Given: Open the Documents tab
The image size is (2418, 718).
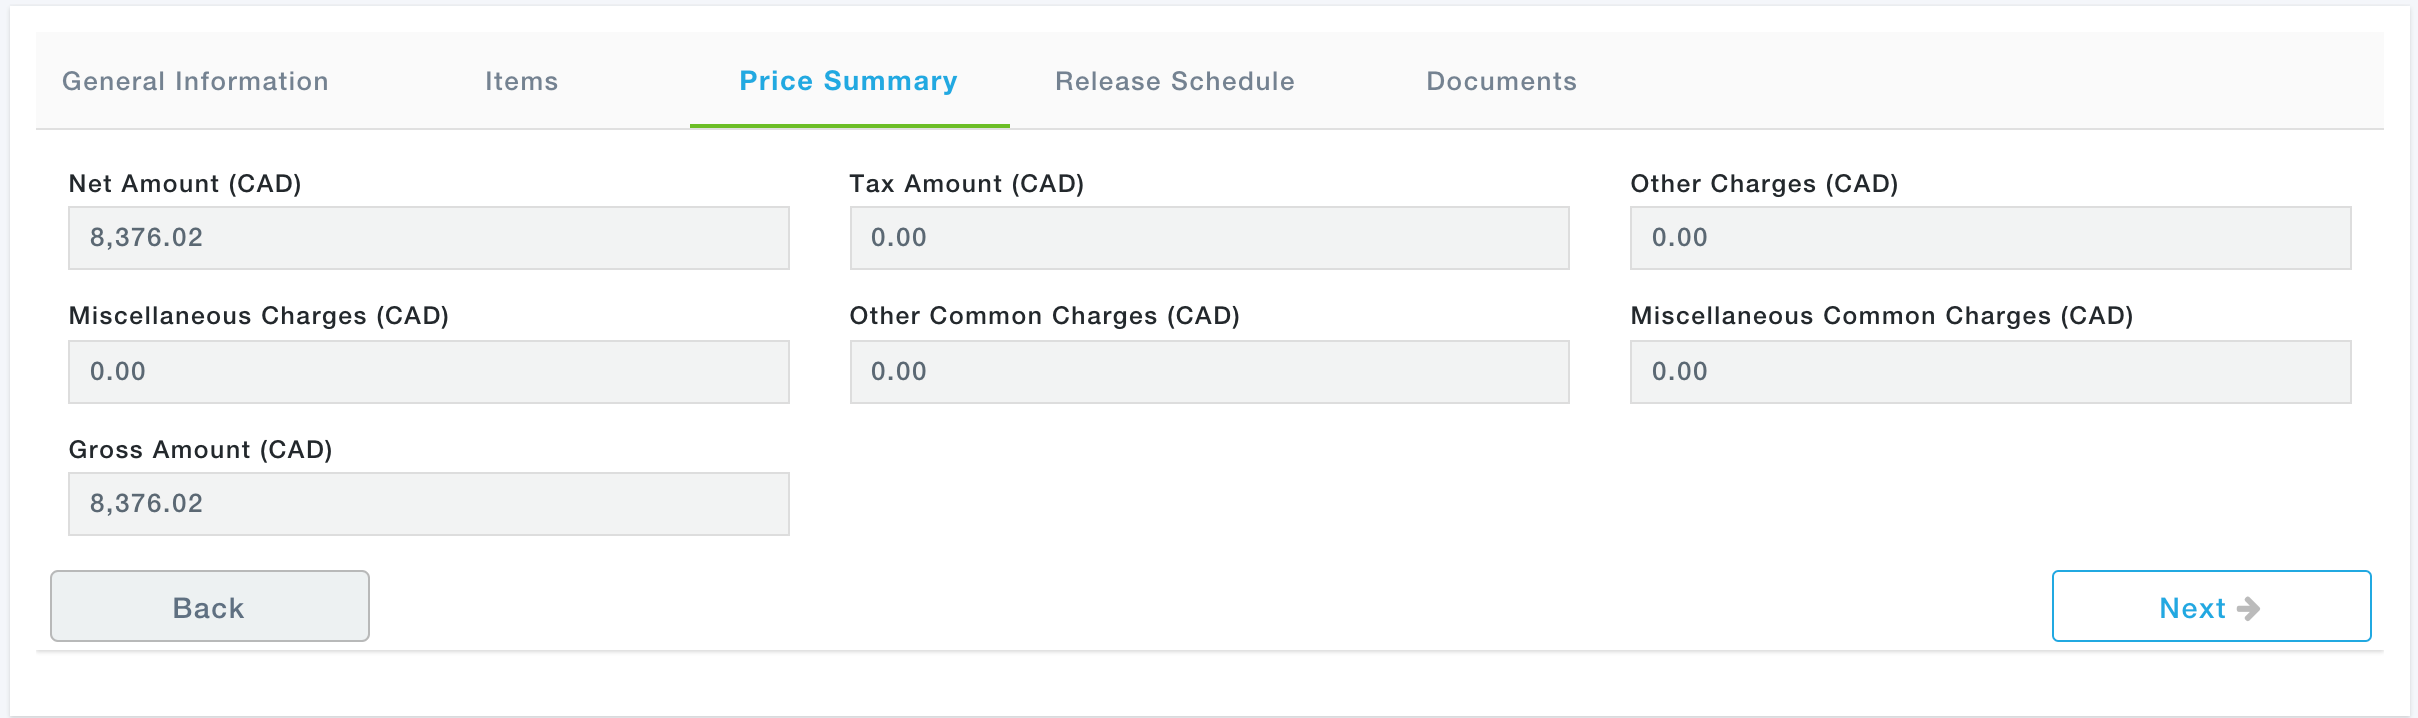Looking at the screenshot, I should [1500, 81].
